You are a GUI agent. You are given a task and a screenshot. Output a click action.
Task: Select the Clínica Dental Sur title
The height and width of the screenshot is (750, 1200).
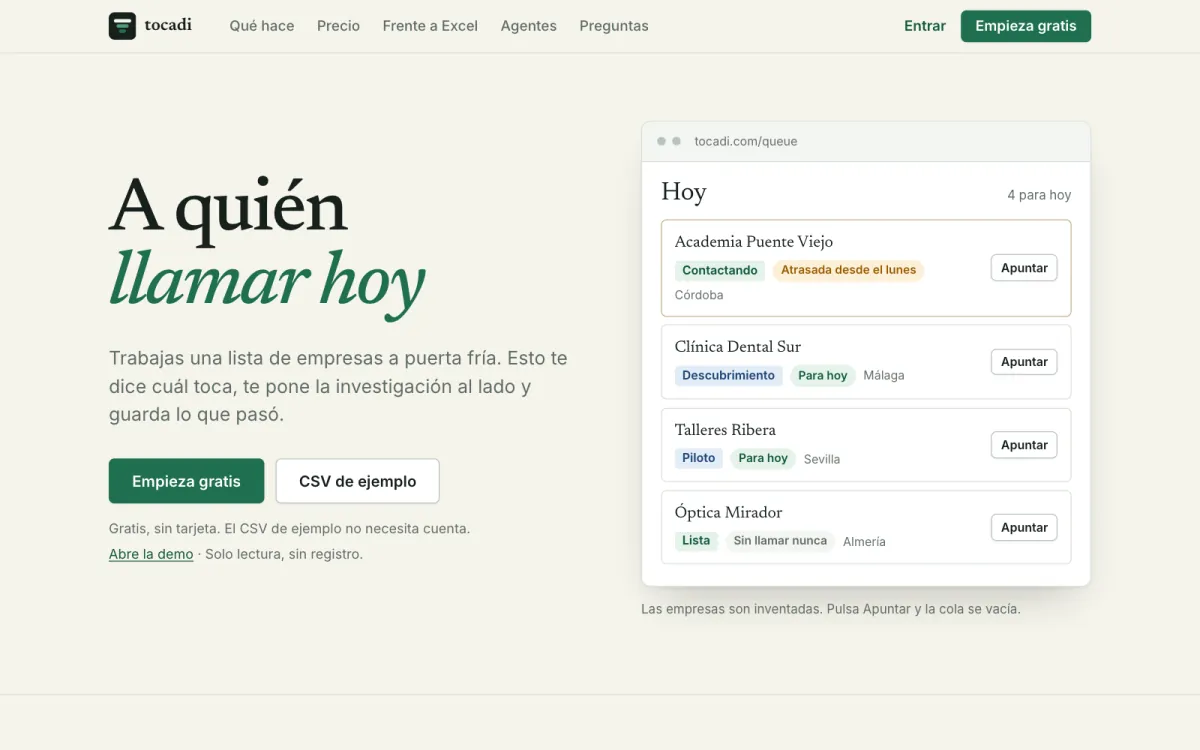pyautogui.click(x=738, y=346)
